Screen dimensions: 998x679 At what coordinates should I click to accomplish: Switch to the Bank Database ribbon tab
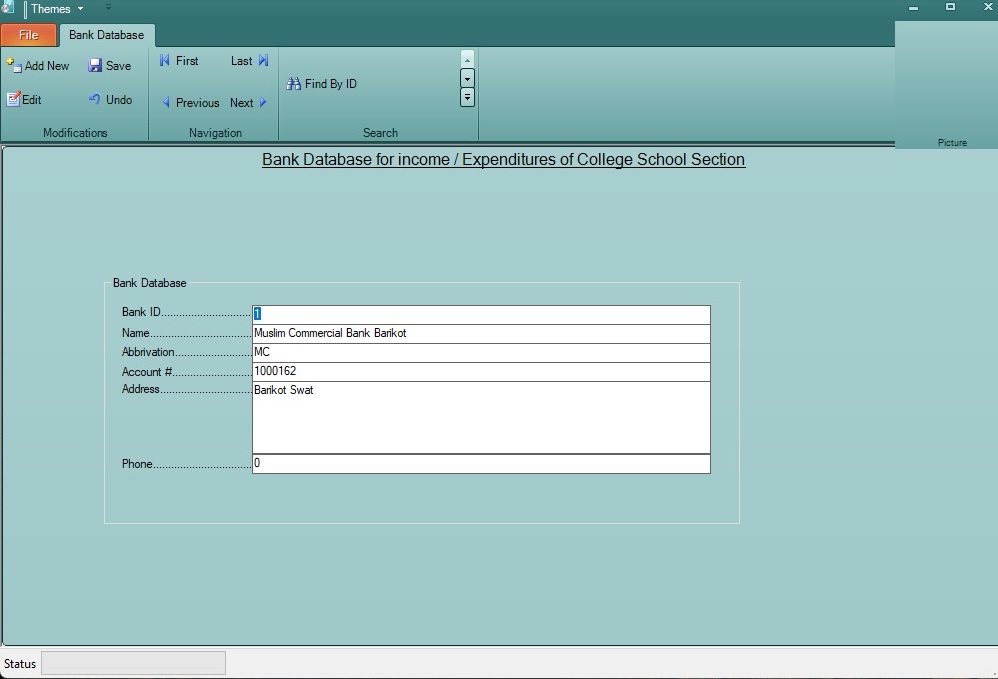point(107,34)
